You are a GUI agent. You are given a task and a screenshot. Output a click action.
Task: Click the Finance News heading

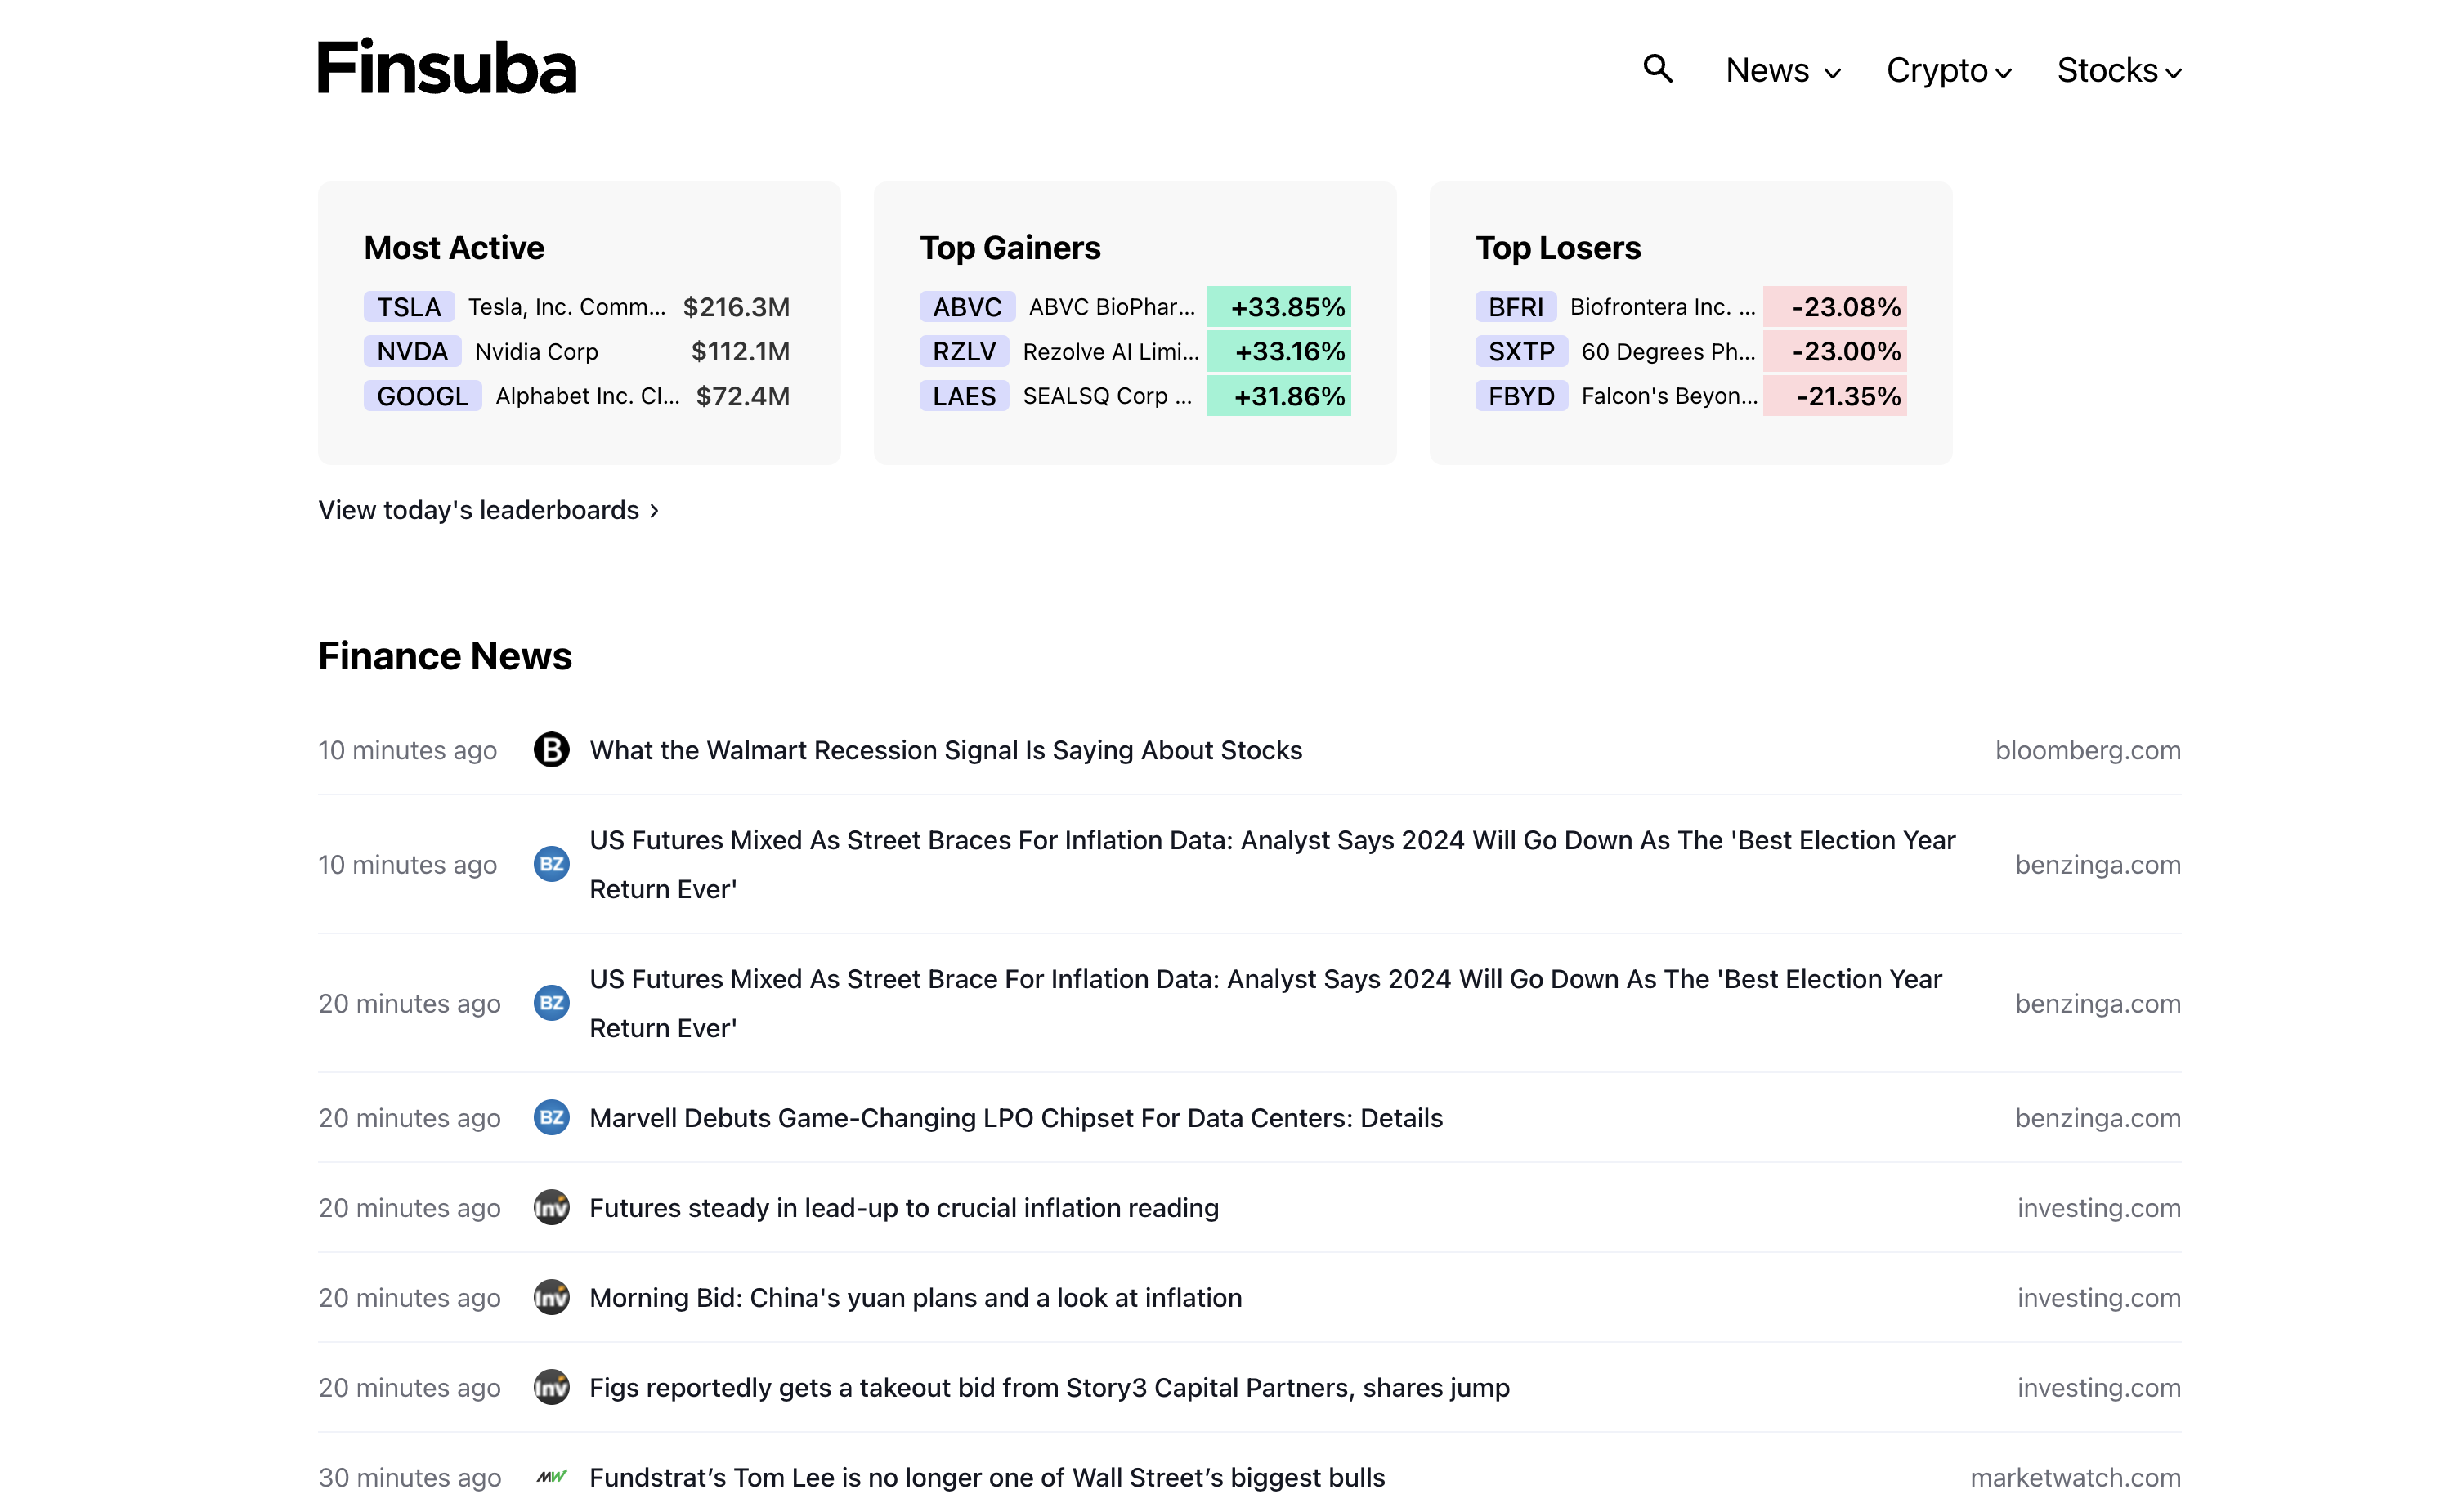pos(445,656)
